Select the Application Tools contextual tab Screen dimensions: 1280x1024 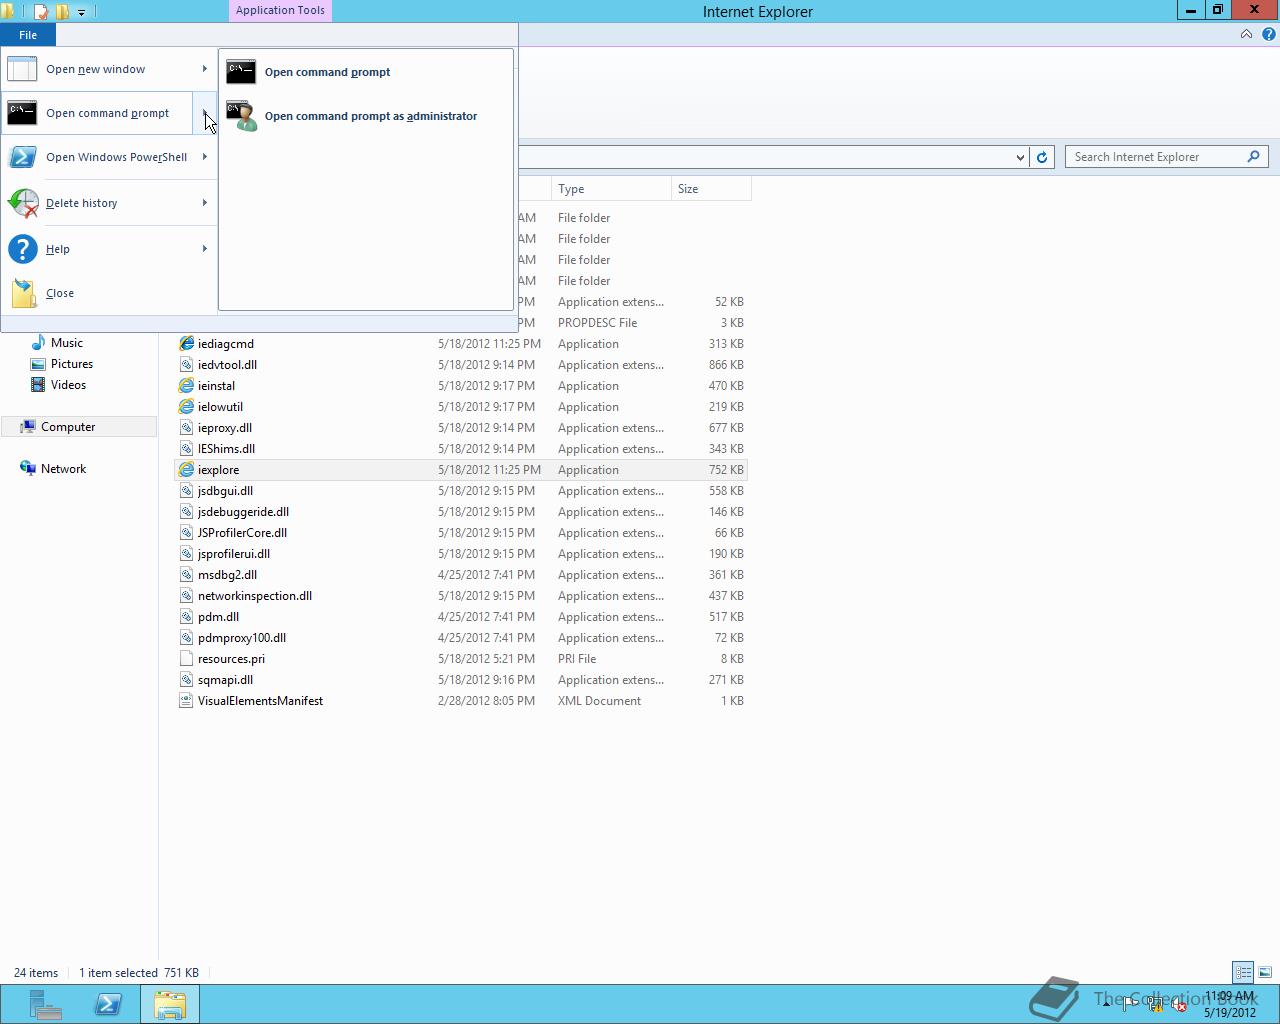coord(280,11)
